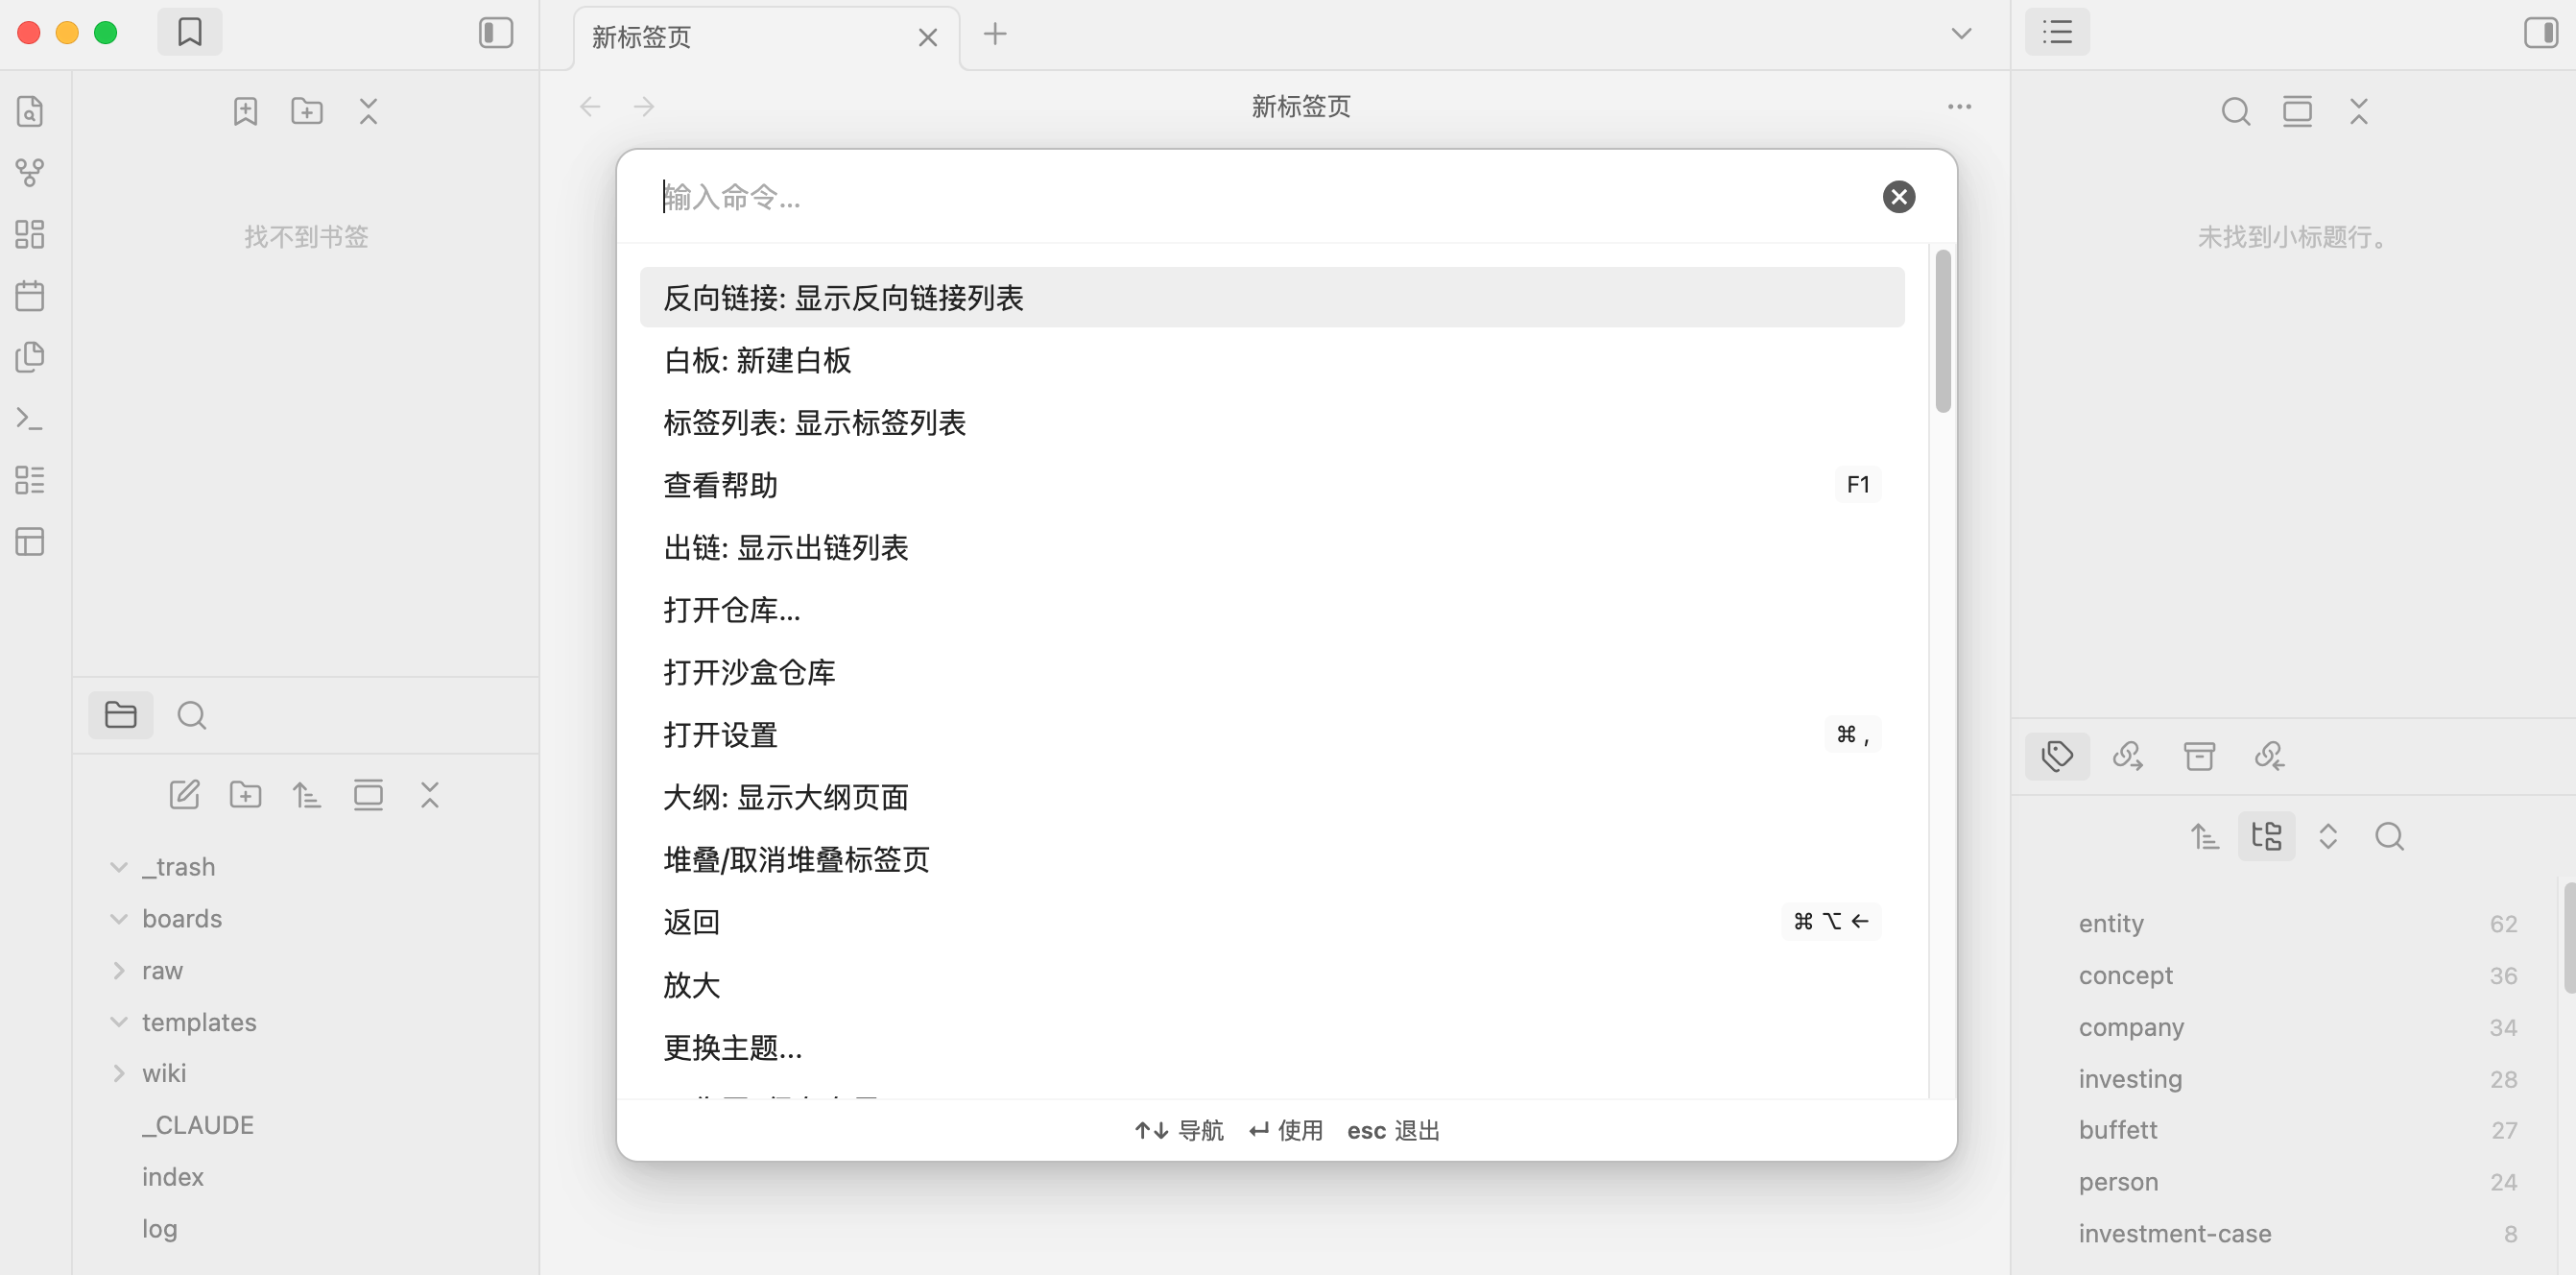This screenshot has width=2576, height=1275.
Task: Toggle the left sidebar collapse icon
Action: click(496, 33)
